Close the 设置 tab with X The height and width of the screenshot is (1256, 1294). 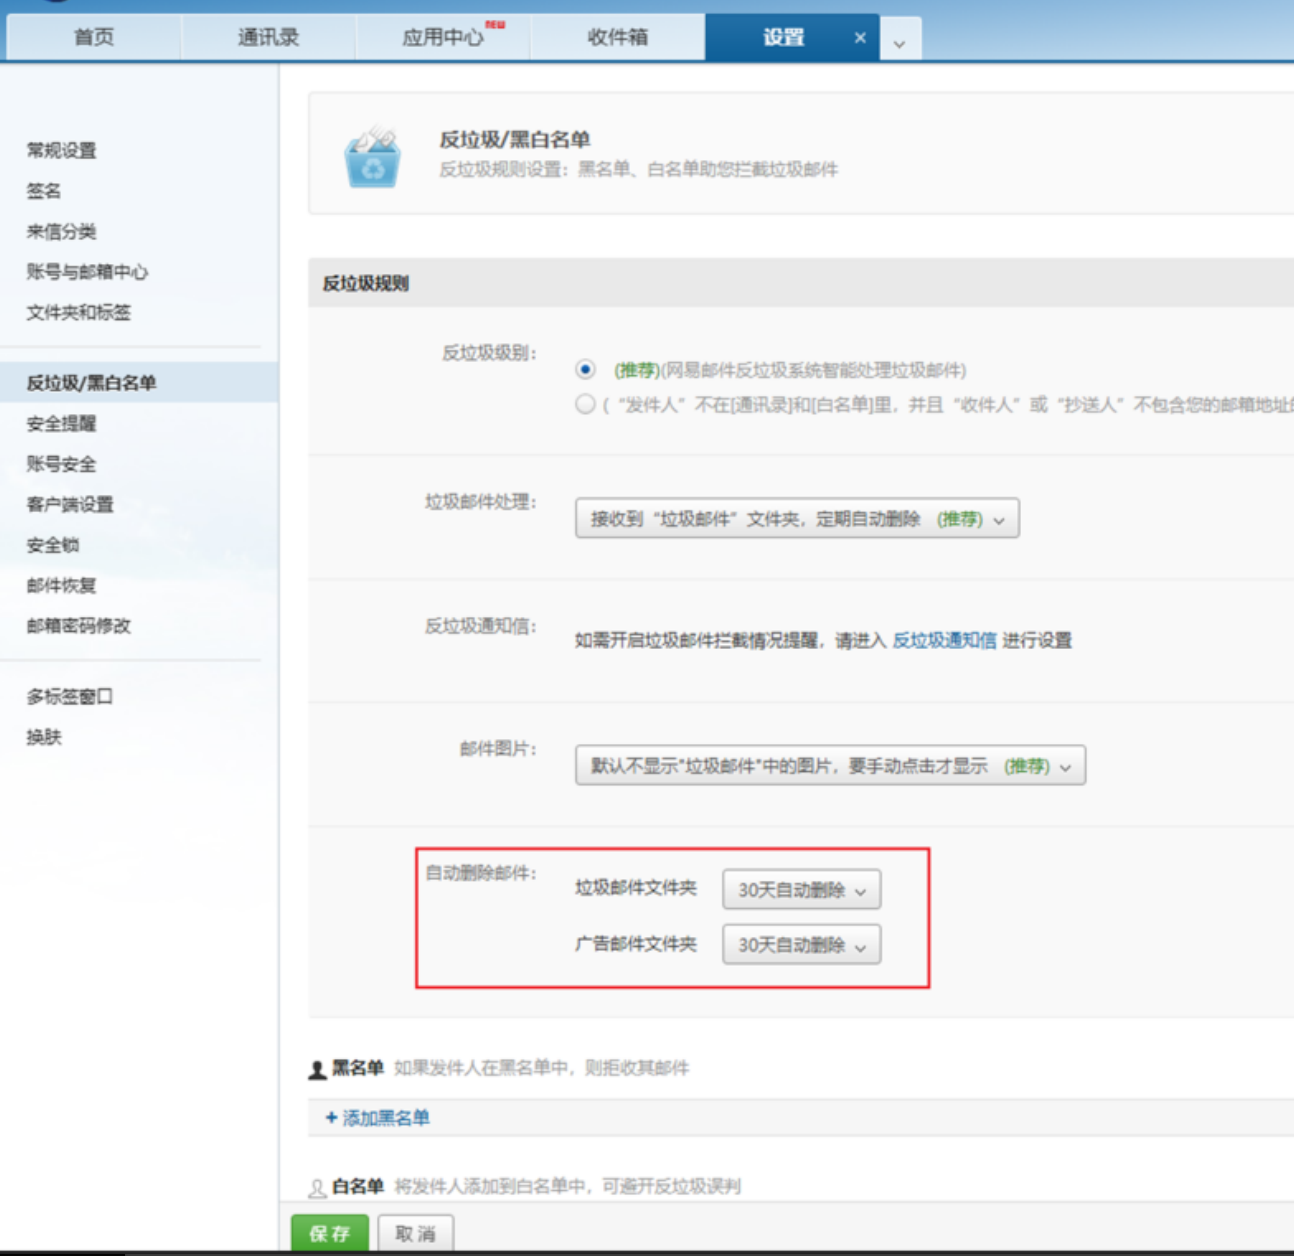pyautogui.click(x=860, y=38)
